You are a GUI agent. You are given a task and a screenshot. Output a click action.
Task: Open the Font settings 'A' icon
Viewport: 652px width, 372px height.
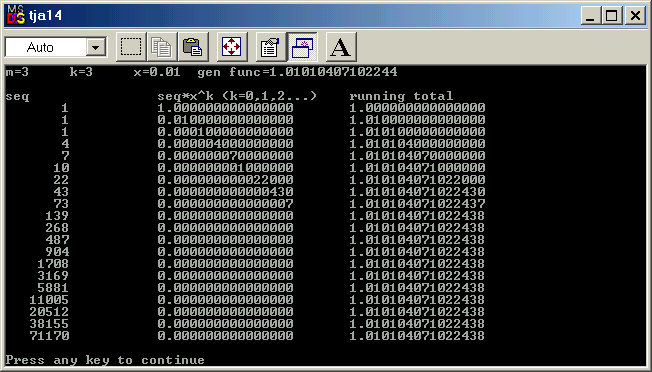point(341,47)
